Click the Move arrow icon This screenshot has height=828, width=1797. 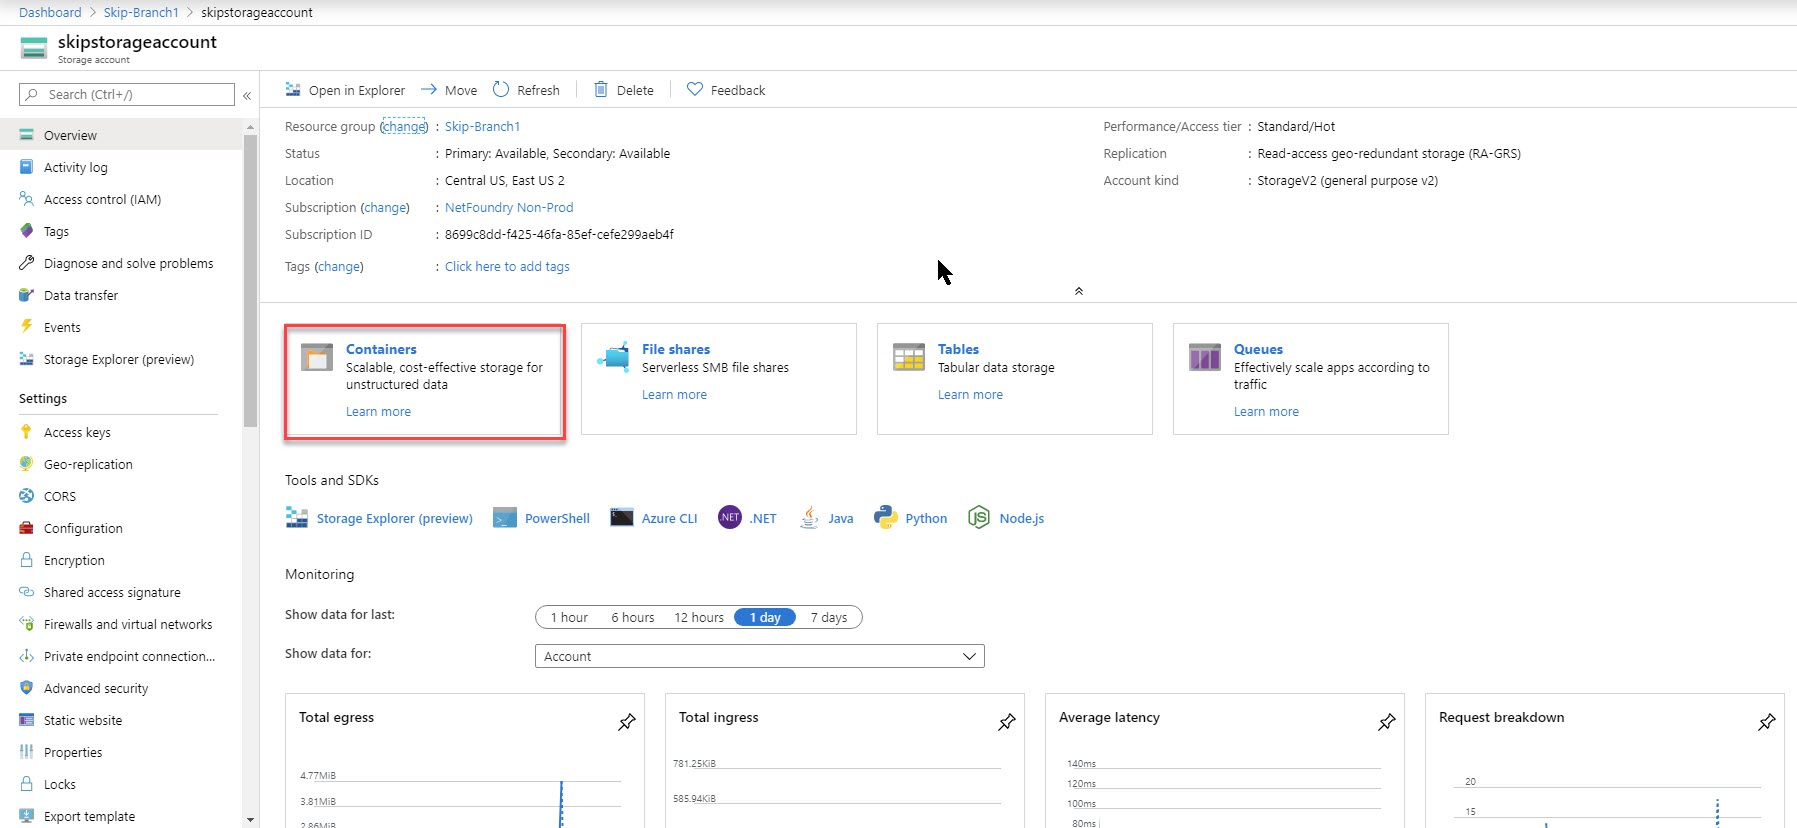point(429,89)
